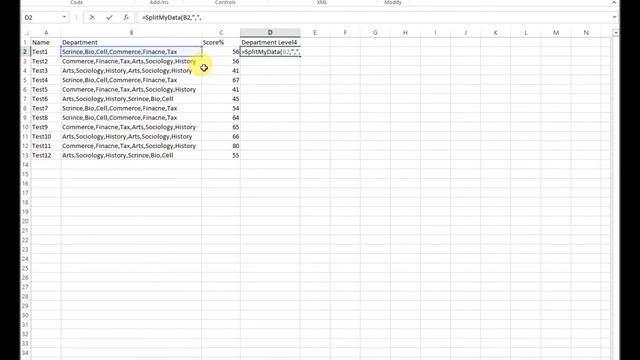Select column A header
The width and height of the screenshot is (640, 360).
46,33
